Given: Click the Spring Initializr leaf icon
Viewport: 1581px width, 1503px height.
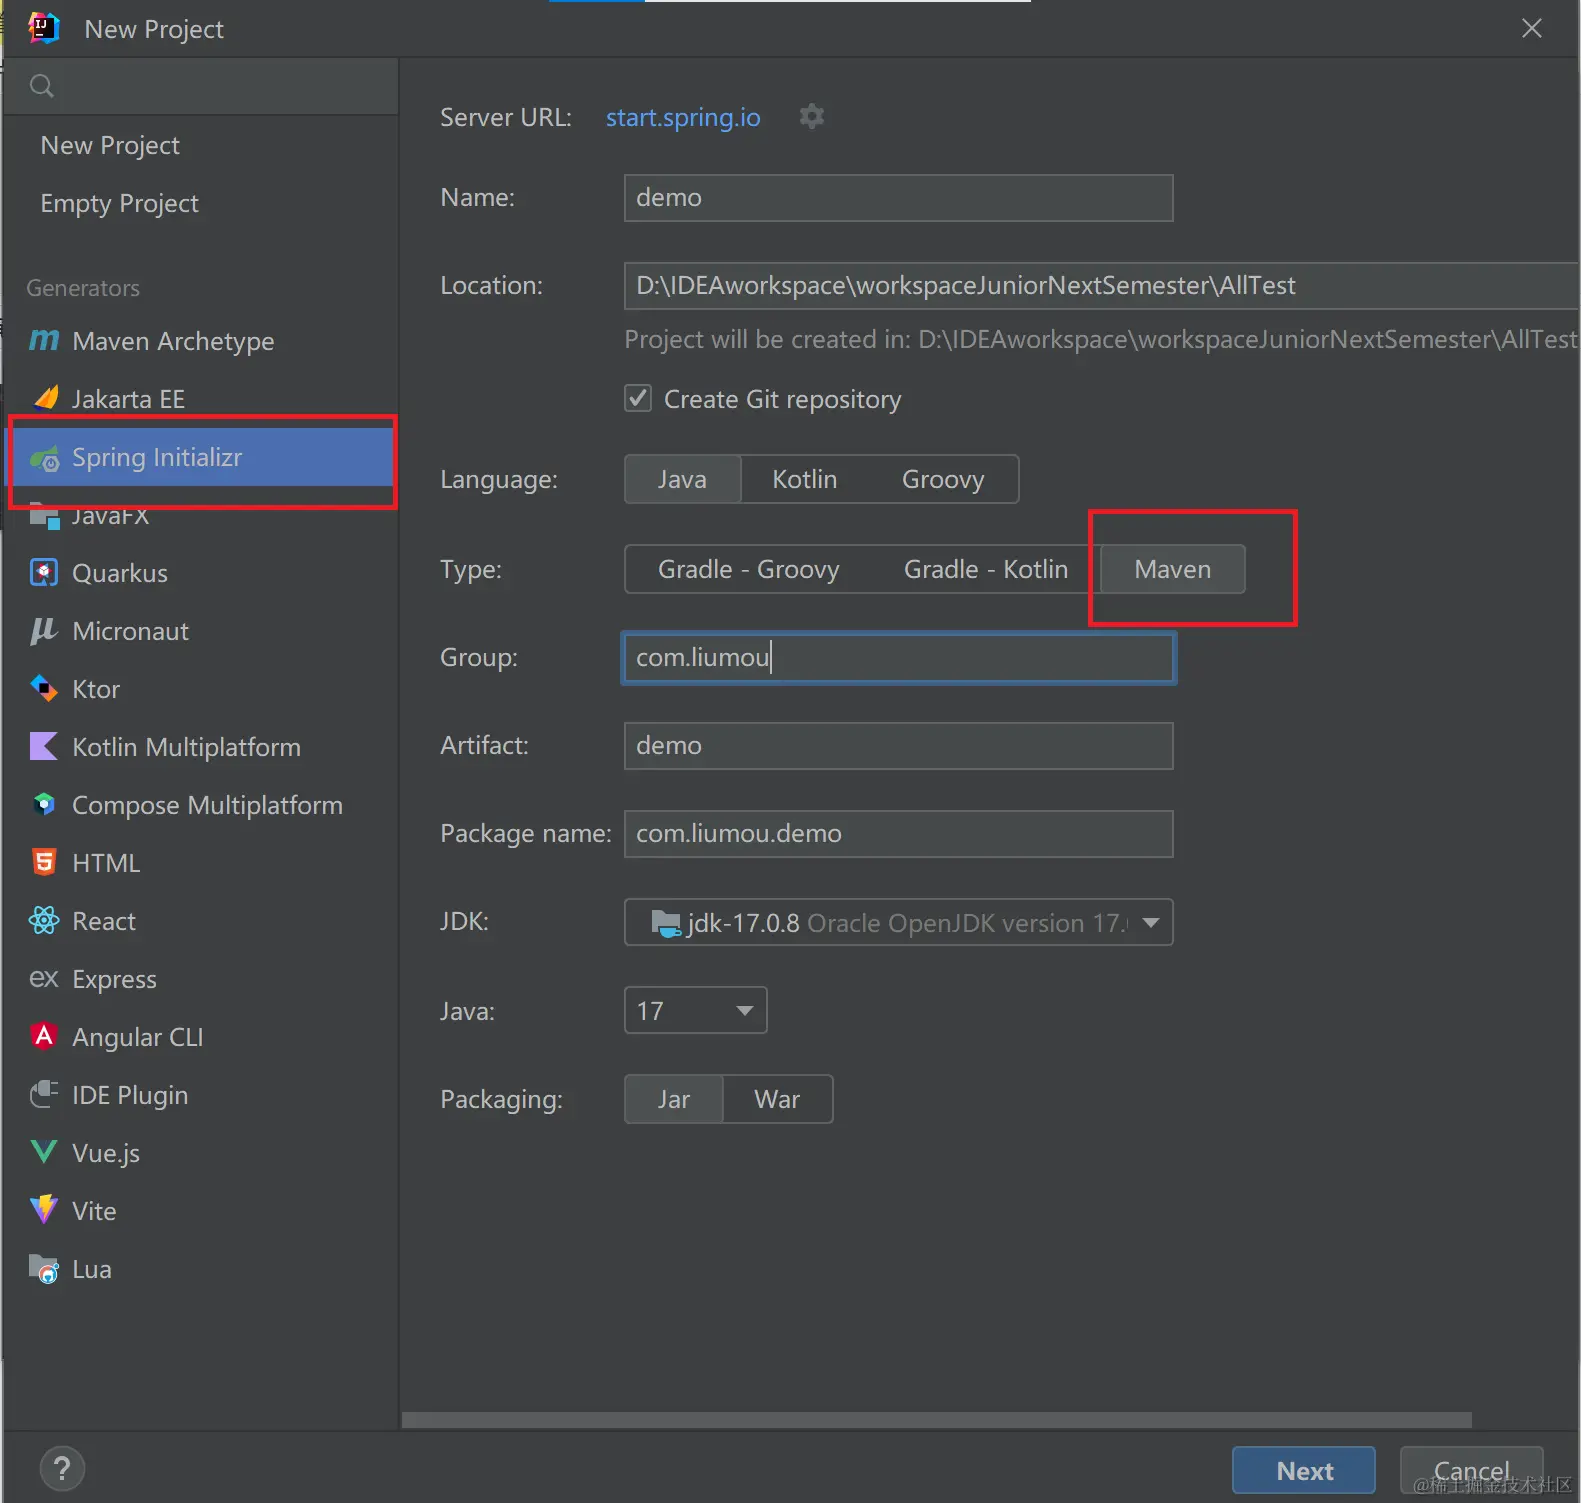Looking at the screenshot, I should click(45, 459).
